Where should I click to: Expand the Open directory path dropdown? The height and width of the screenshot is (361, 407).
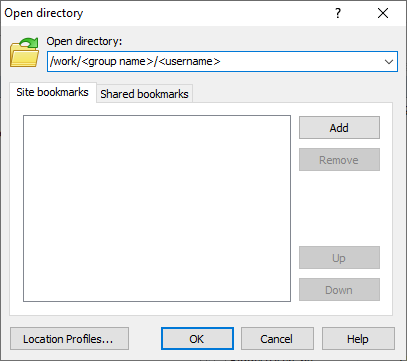389,62
